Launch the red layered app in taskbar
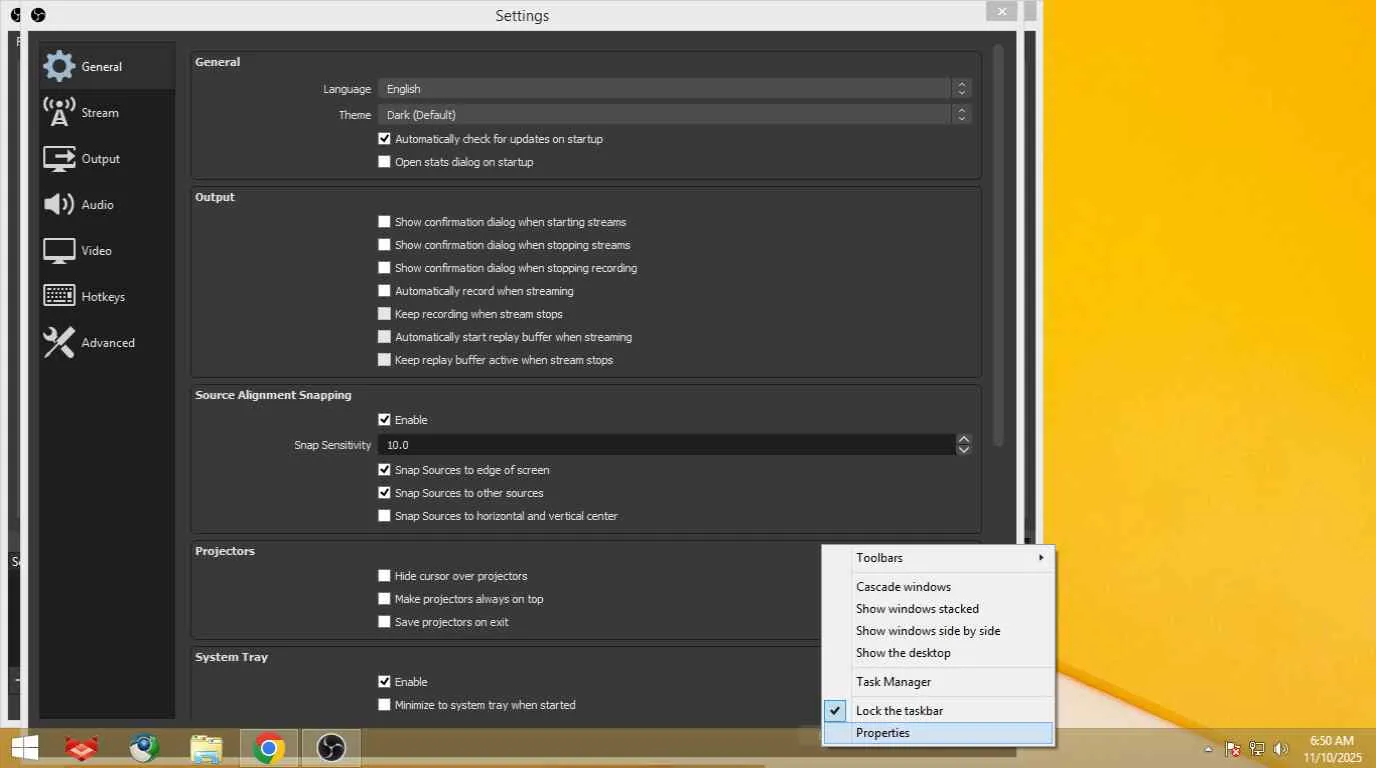The width and height of the screenshot is (1376, 768). pos(82,748)
